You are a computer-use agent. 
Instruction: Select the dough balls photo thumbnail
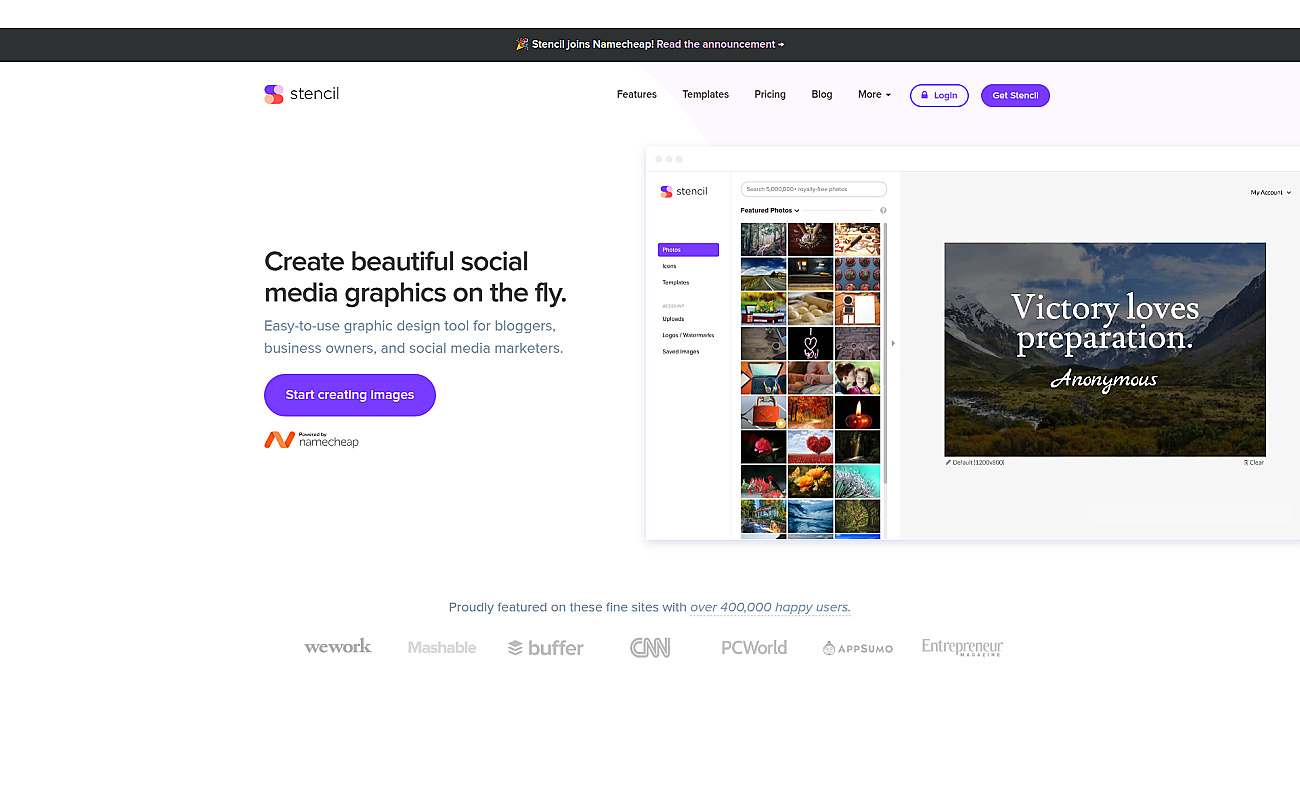tap(810, 309)
